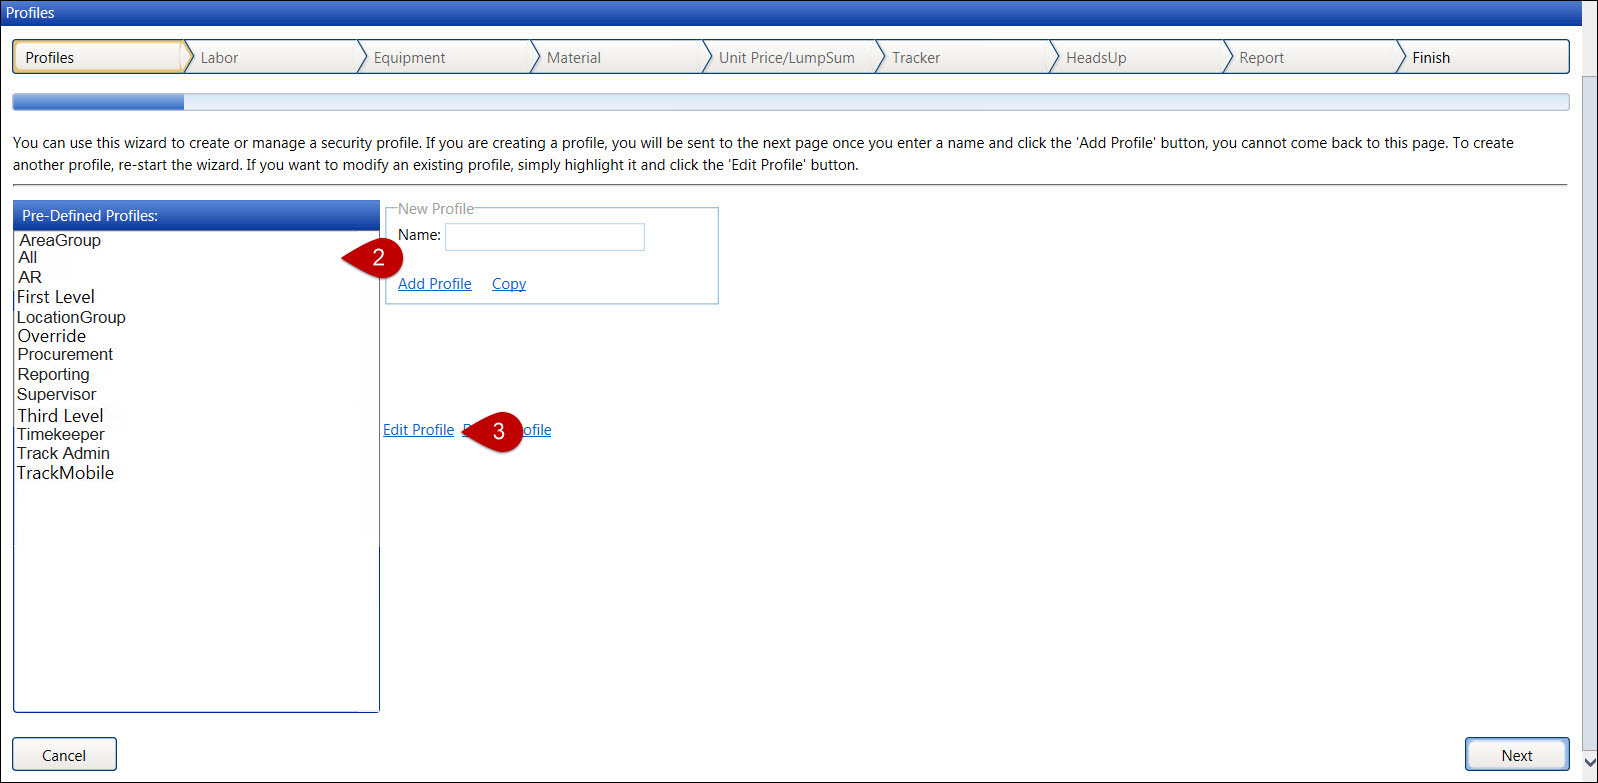Open the Report wizard step
The height and width of the screenshot is (783, 1598).
point(1260,58)
